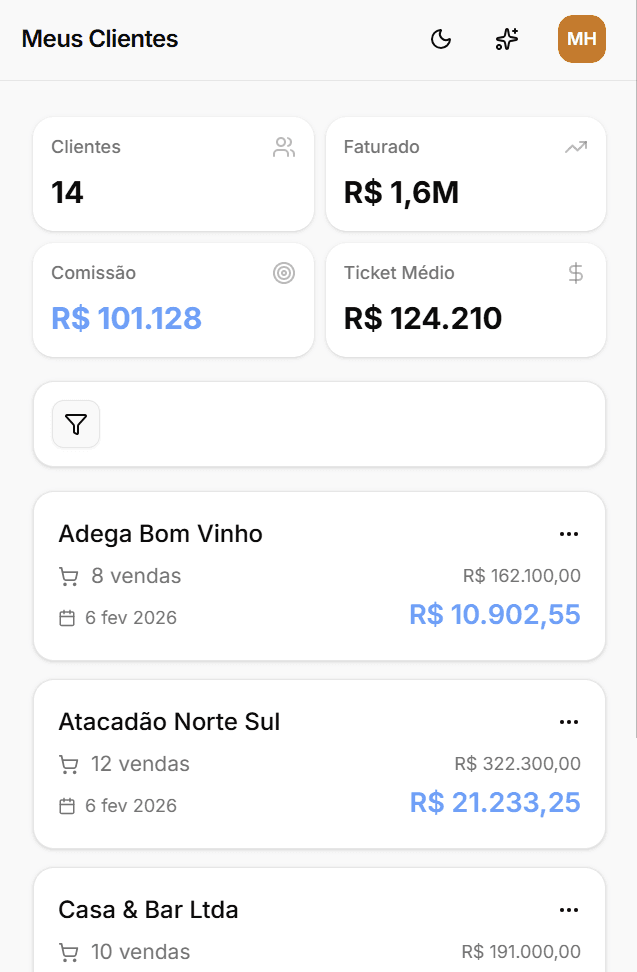
Task: Open the filter funnel button
Action: pyautogui.click(x=76, y=424)
